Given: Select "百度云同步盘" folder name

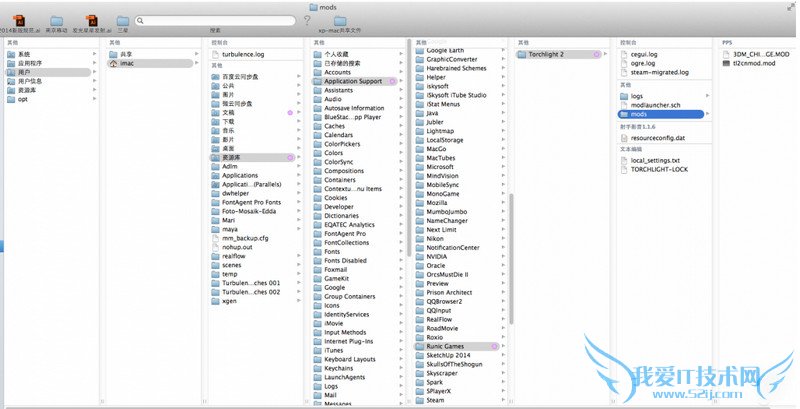Looking at the screenshot, I should click(x=240, y=76).
